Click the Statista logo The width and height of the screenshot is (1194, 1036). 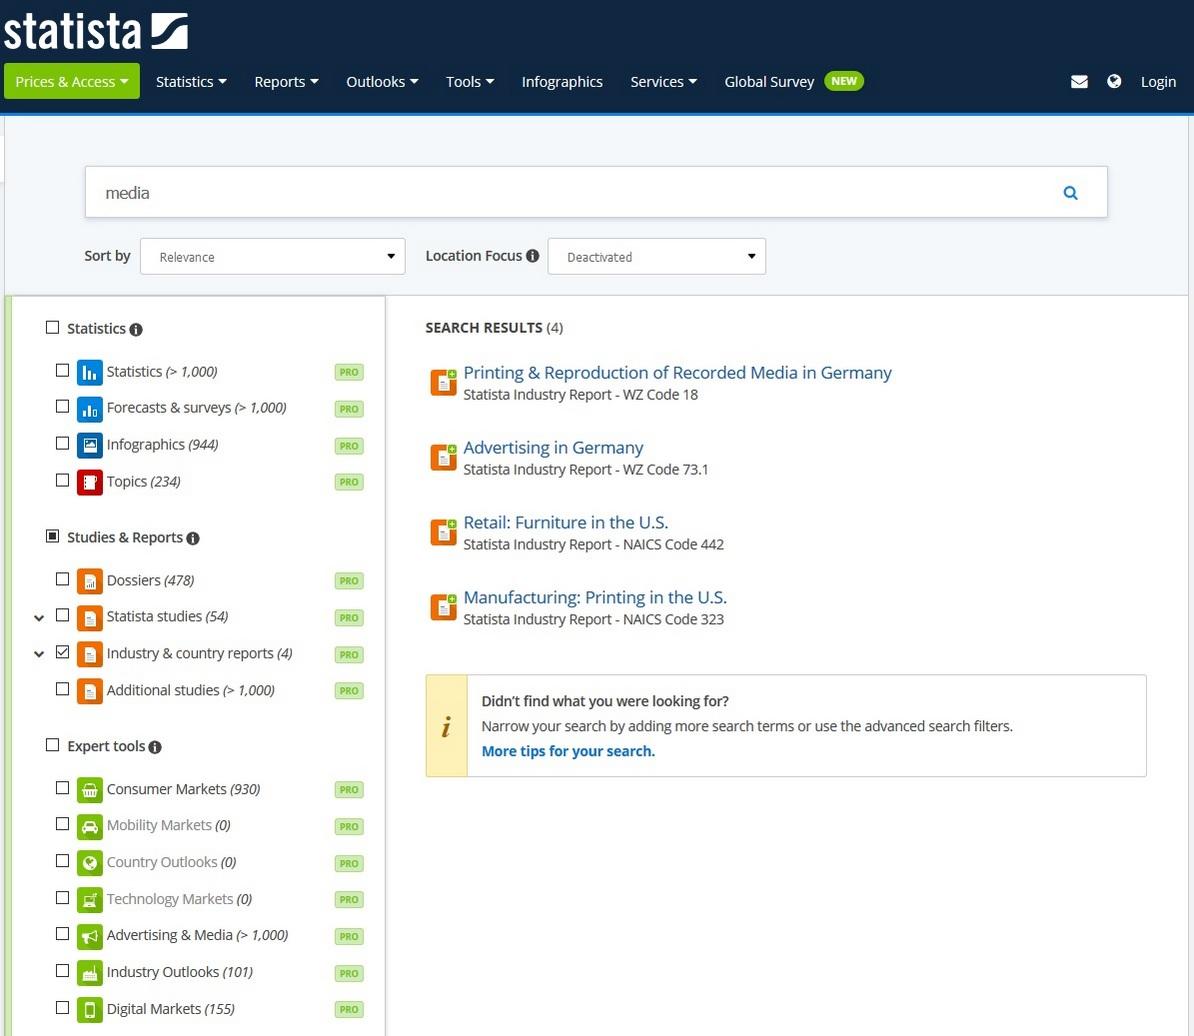pos(96,31)
